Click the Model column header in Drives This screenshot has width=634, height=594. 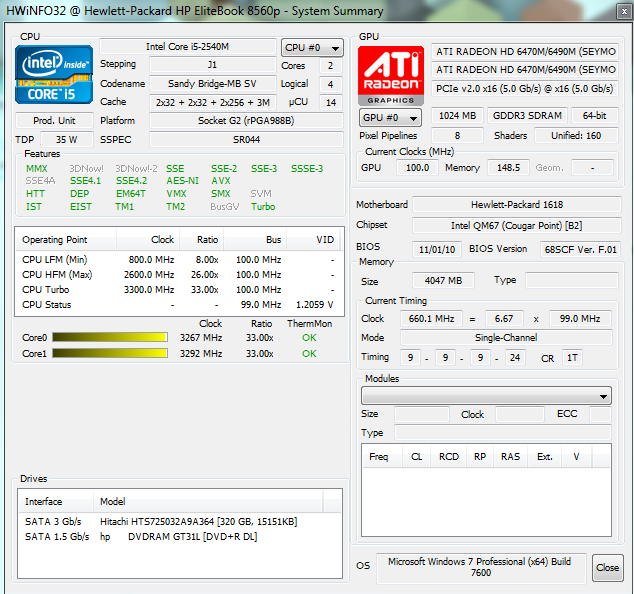pos(208,502)
